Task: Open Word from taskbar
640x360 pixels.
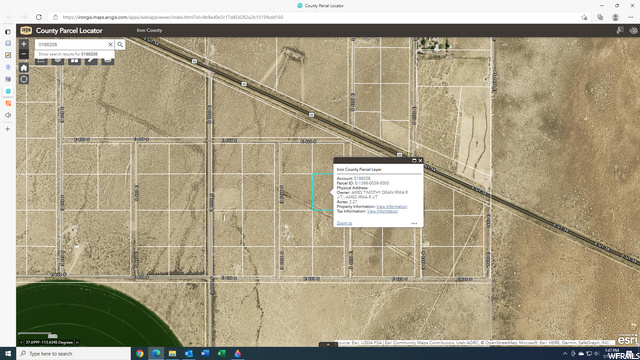Action: coord(205,353)
